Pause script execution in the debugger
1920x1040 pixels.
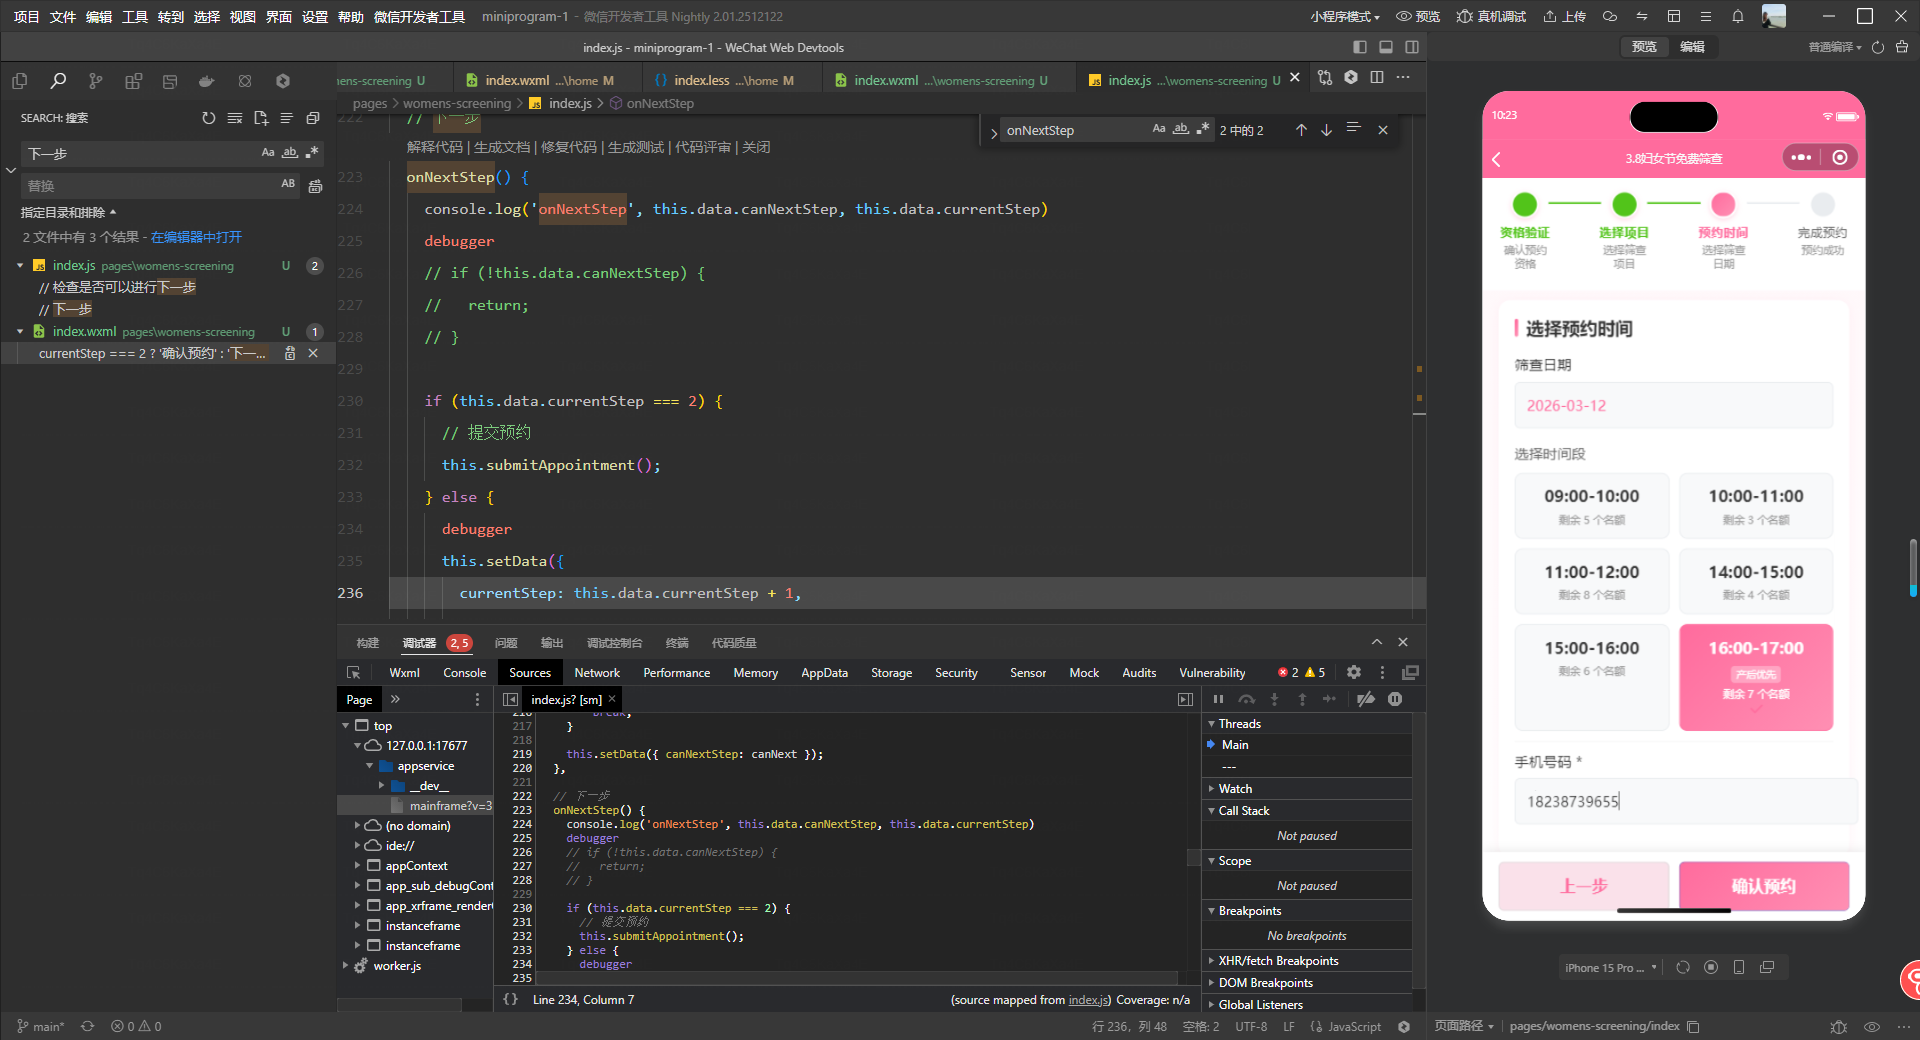pyautogui.click(x=1218, y=699)
